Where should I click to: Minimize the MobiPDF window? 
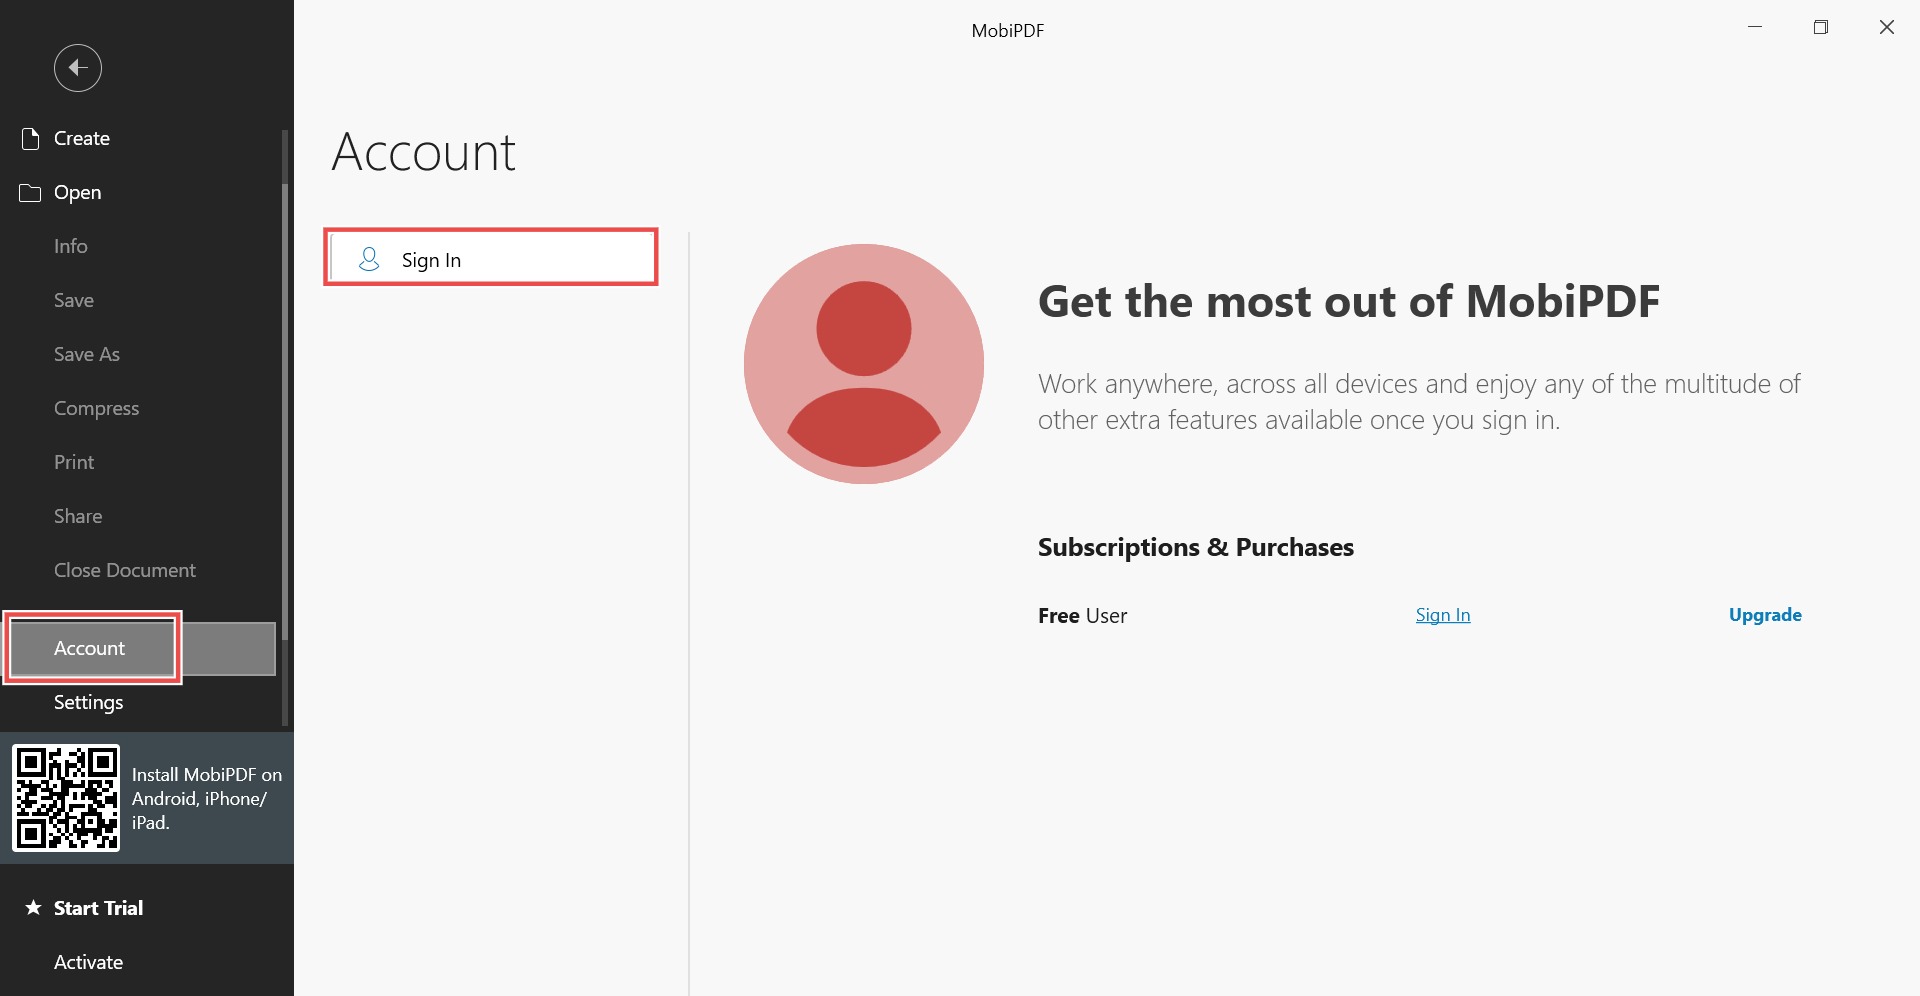click(1755, 28)
